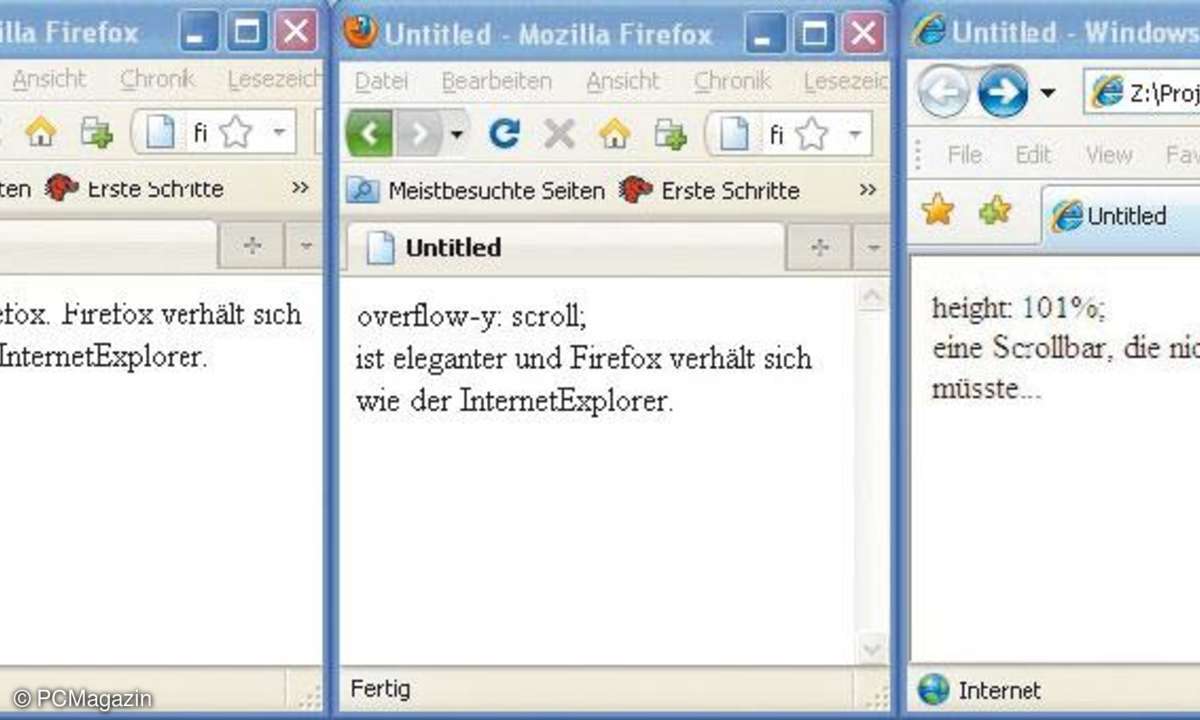Open history dropdown beside Forward in middle Firefox
Image resolution: width=1200 pixels, height=720 pixels.
click(x=456, y=133)
